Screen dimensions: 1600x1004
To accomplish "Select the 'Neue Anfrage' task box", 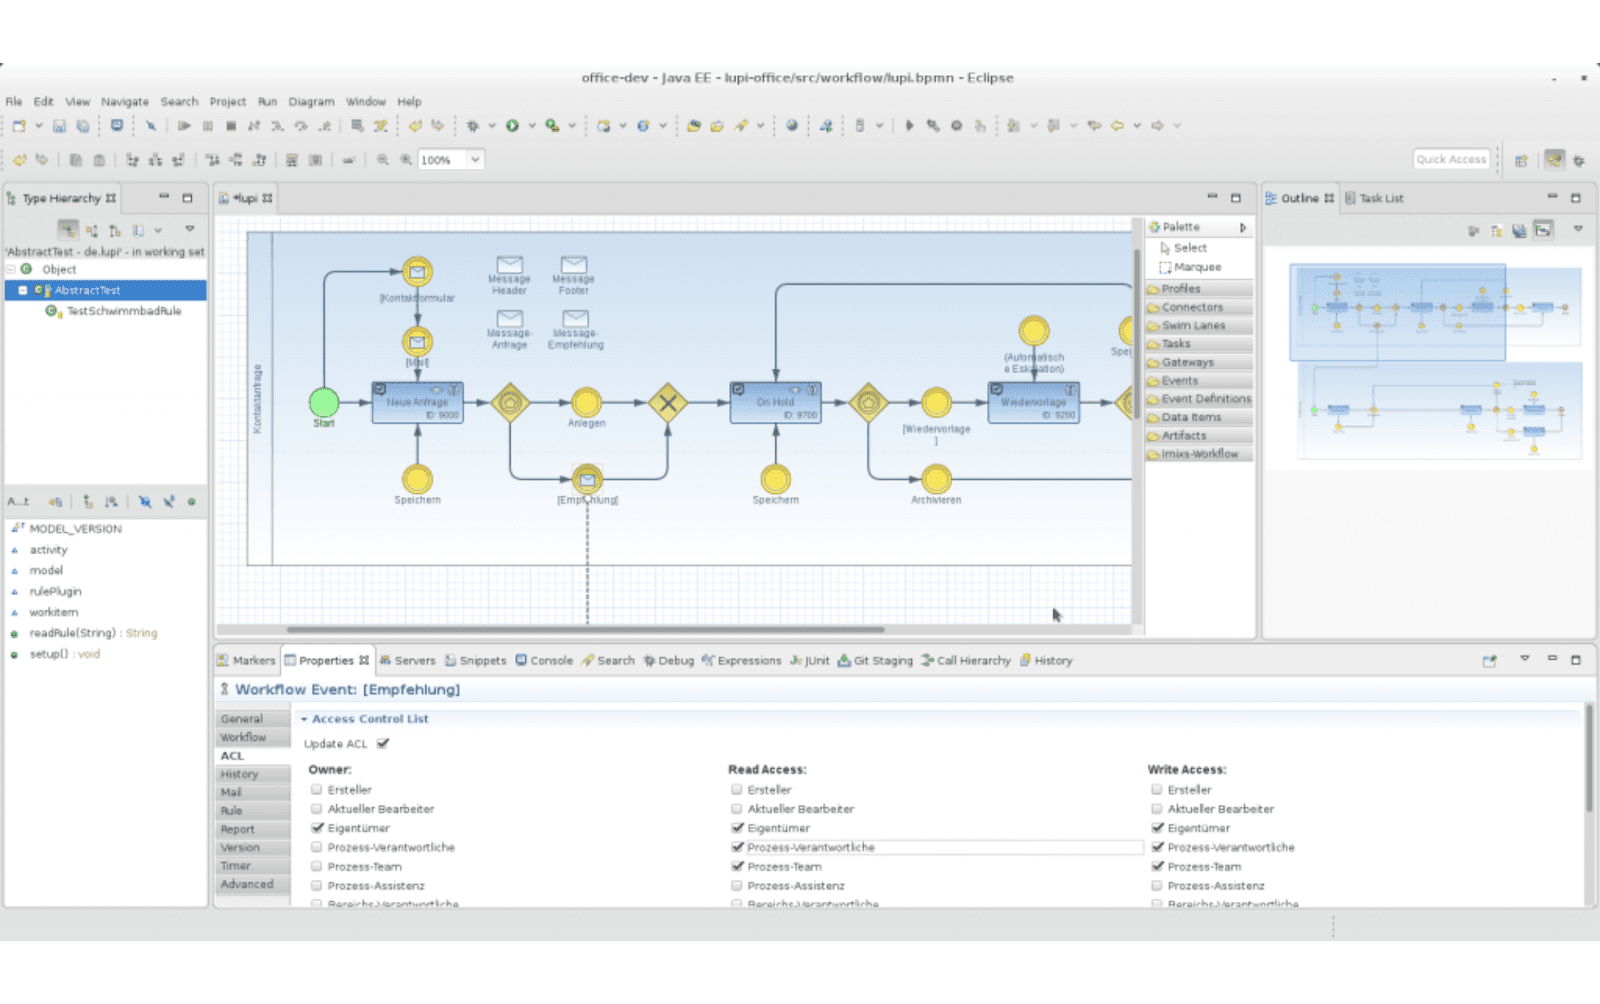I will tap(418, 403).
